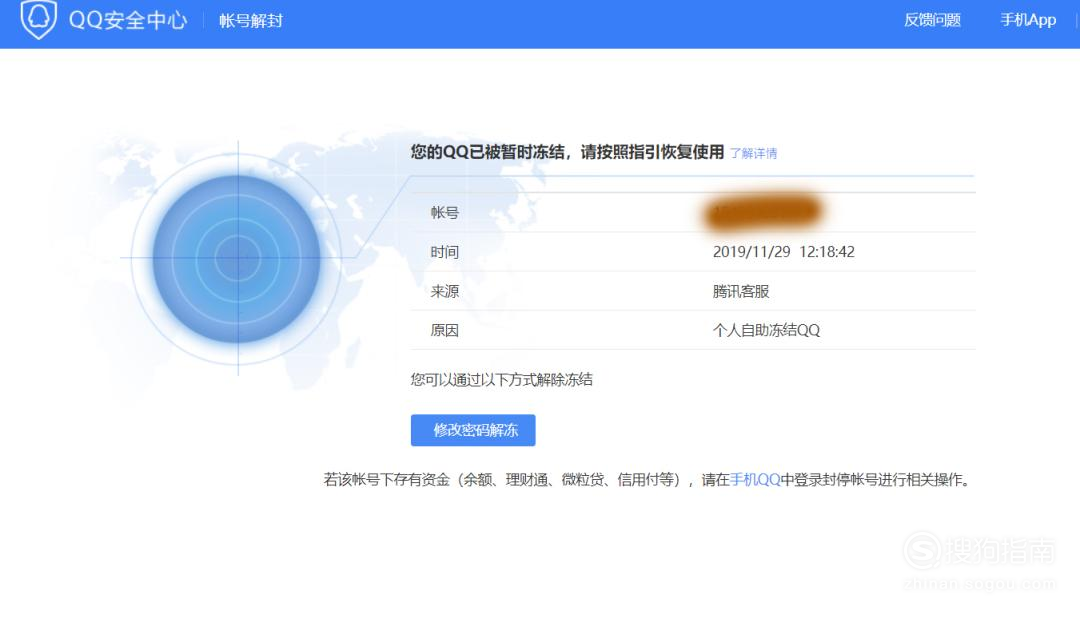Click the timestamp 2019/11/29 12:18:42
The width and height of the screenshot is (1080, 618).
[x=783, y=252]
